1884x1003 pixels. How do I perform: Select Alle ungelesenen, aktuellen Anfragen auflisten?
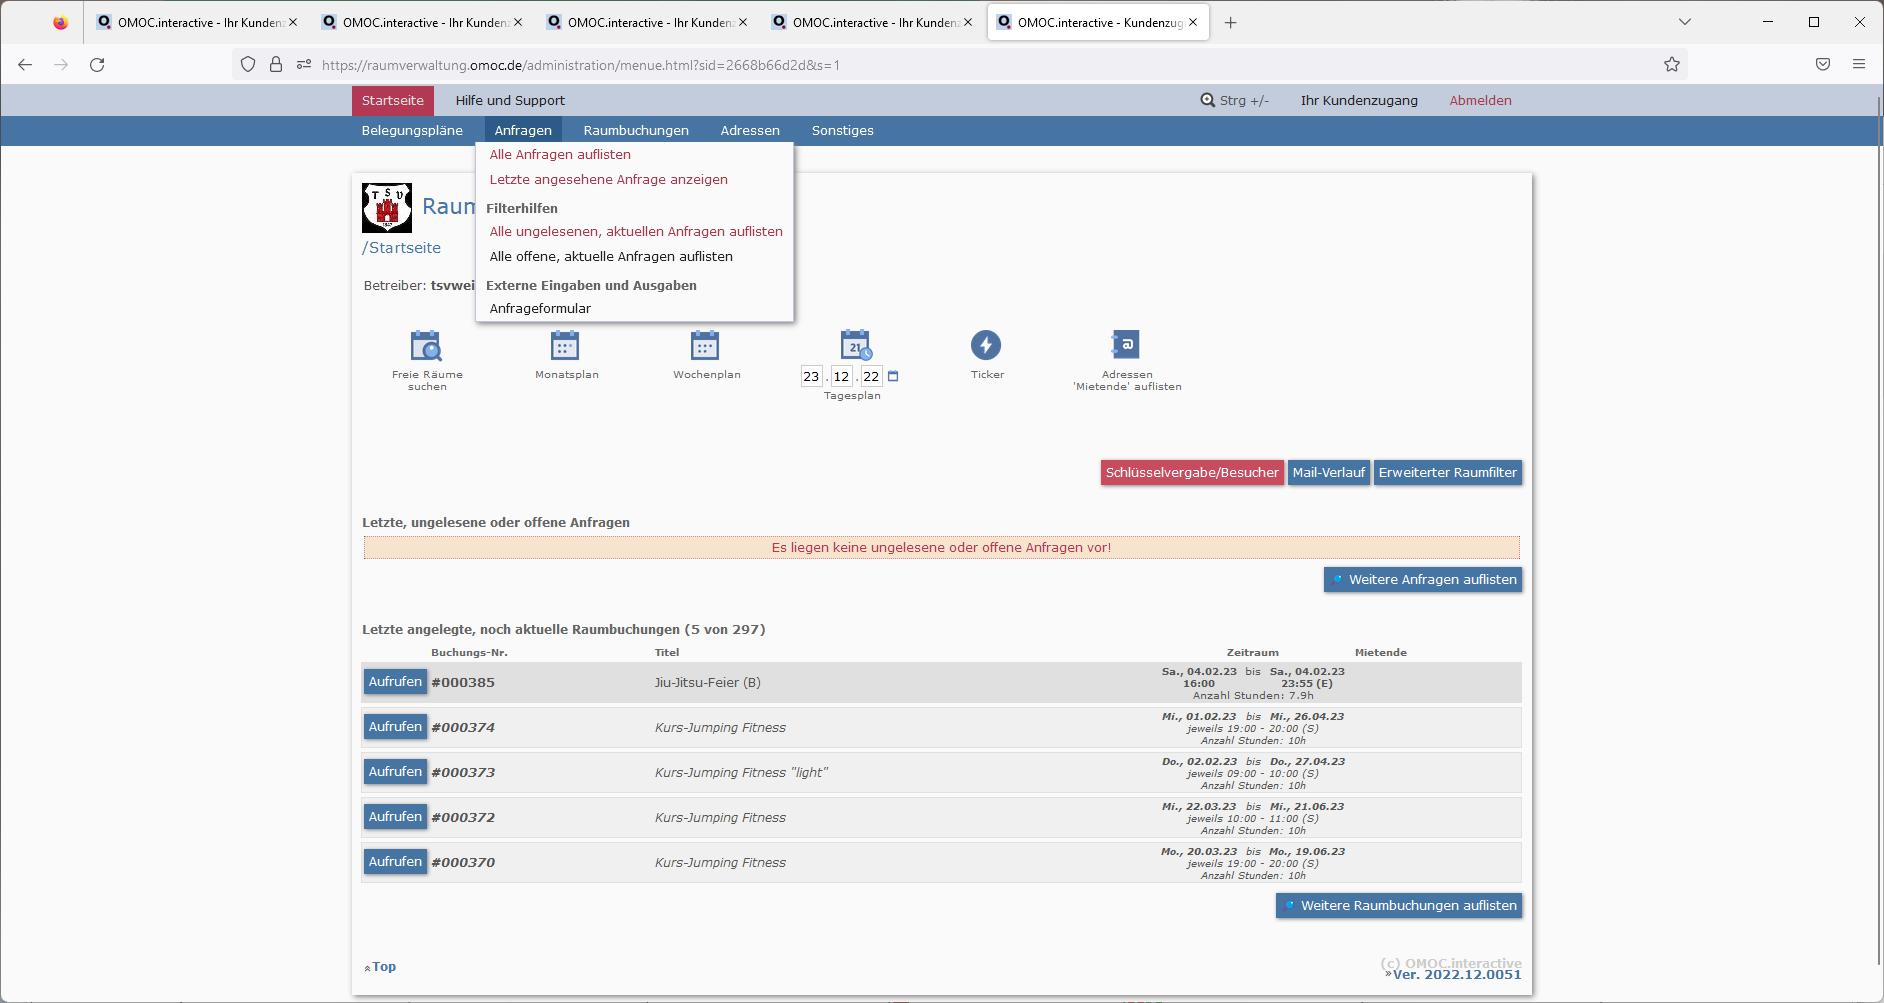pyautogui.click(x=636, y=231)
